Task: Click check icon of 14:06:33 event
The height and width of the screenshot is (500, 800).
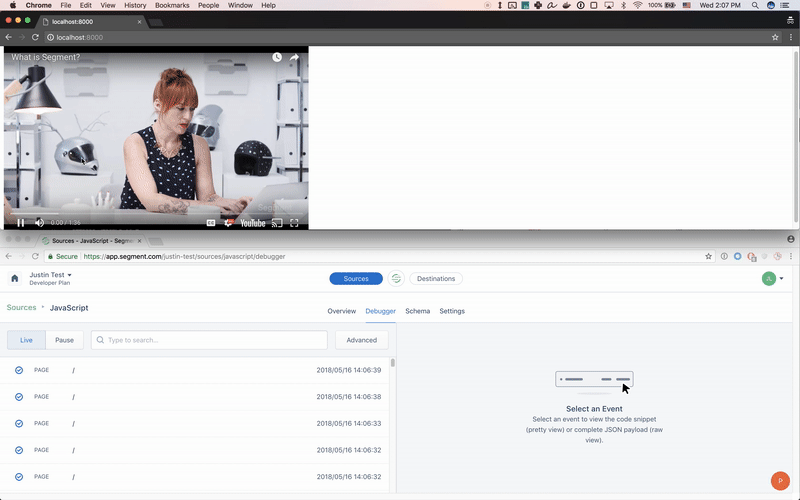Action: 19,423
